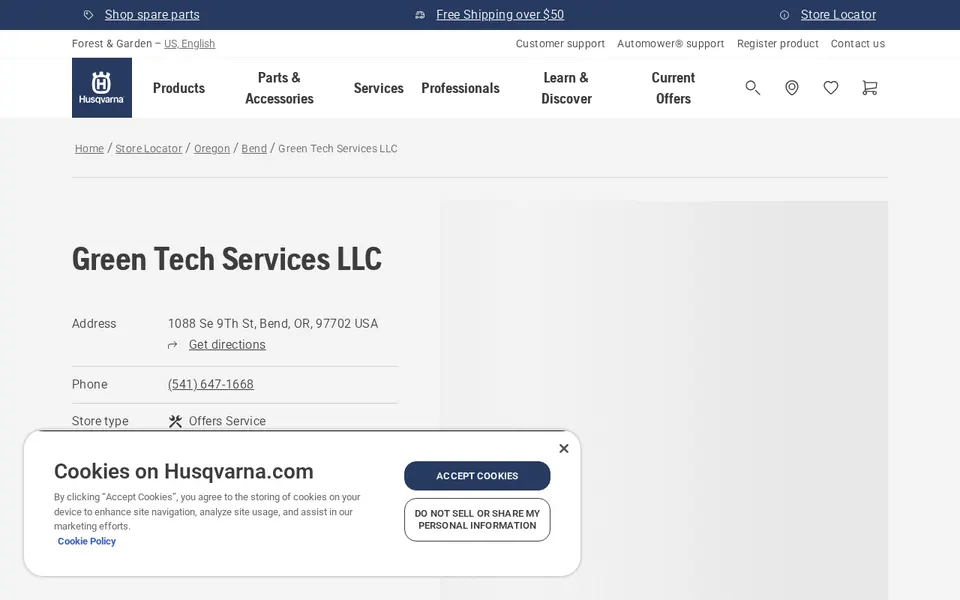Viewport: 960px width, 600px height.
Task: Open the Parts & Accessories menu
Action: 279,88
